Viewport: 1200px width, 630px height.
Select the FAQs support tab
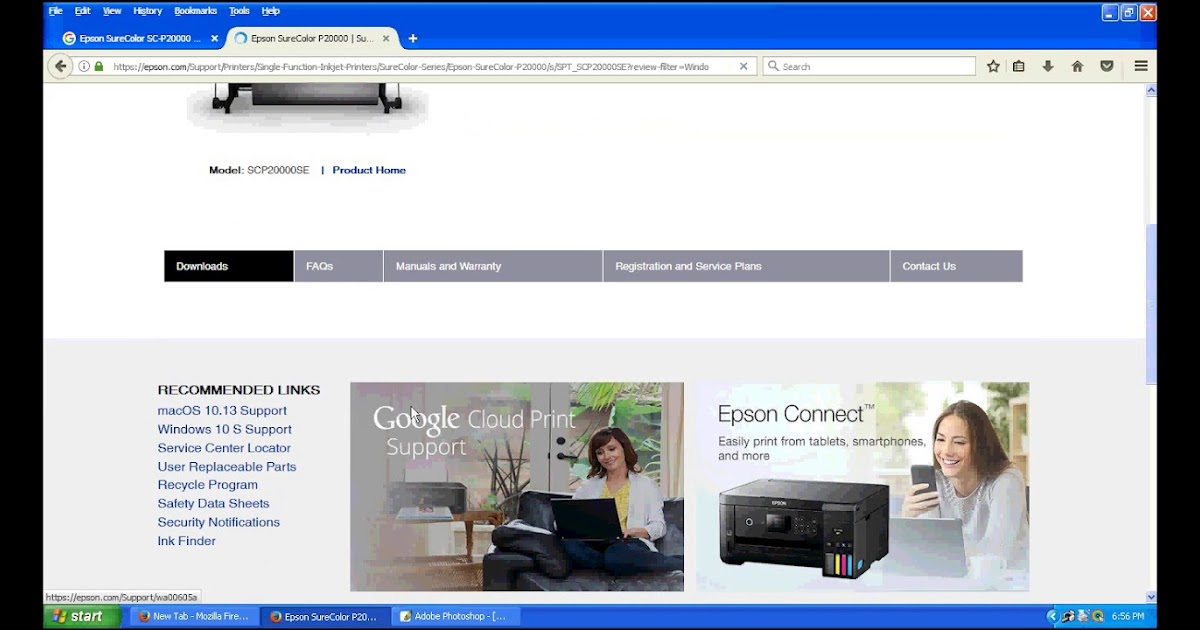coord(339,266)
